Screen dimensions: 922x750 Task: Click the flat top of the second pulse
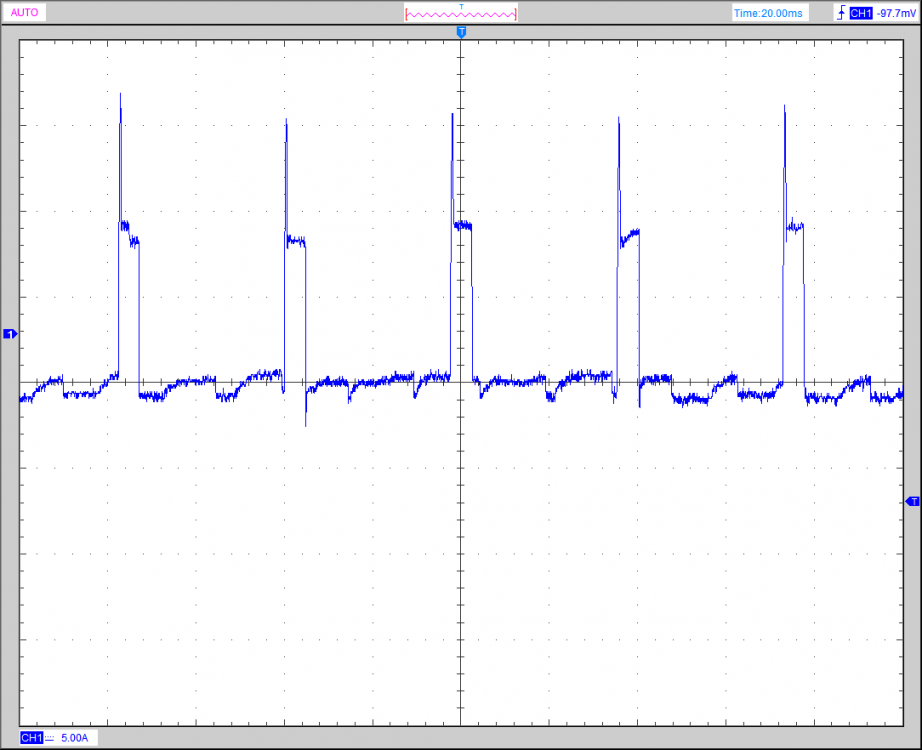(x=296, y=240)
